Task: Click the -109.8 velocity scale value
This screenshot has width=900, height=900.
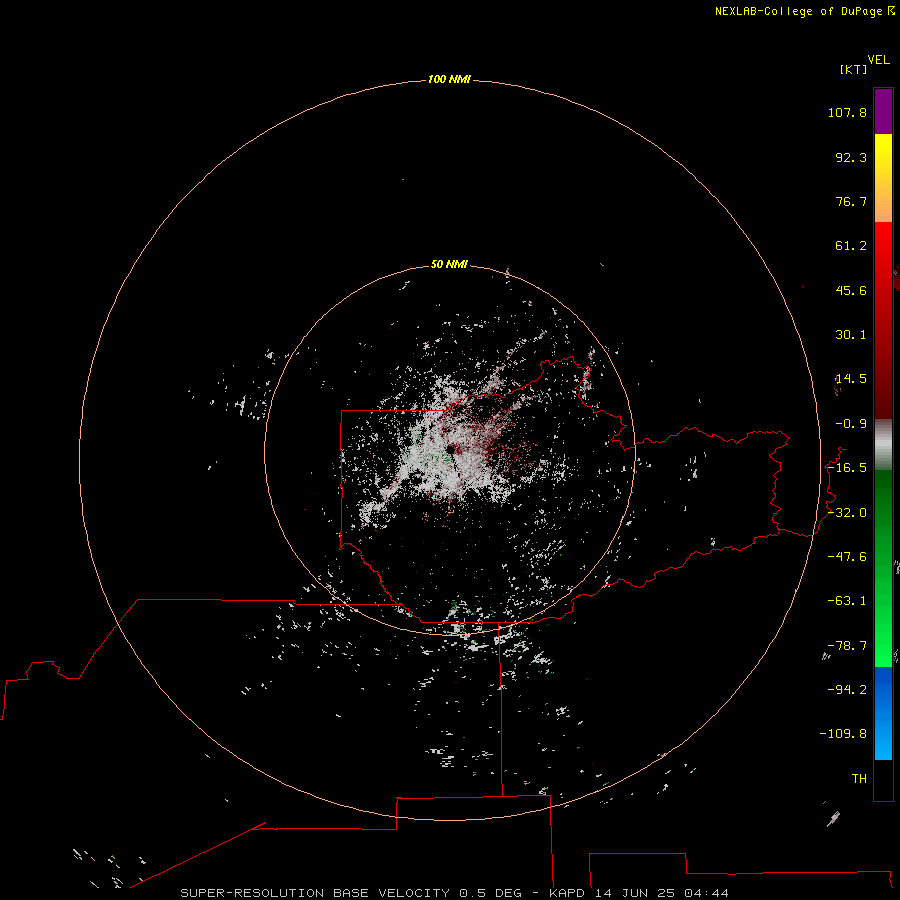Action: 843,734
